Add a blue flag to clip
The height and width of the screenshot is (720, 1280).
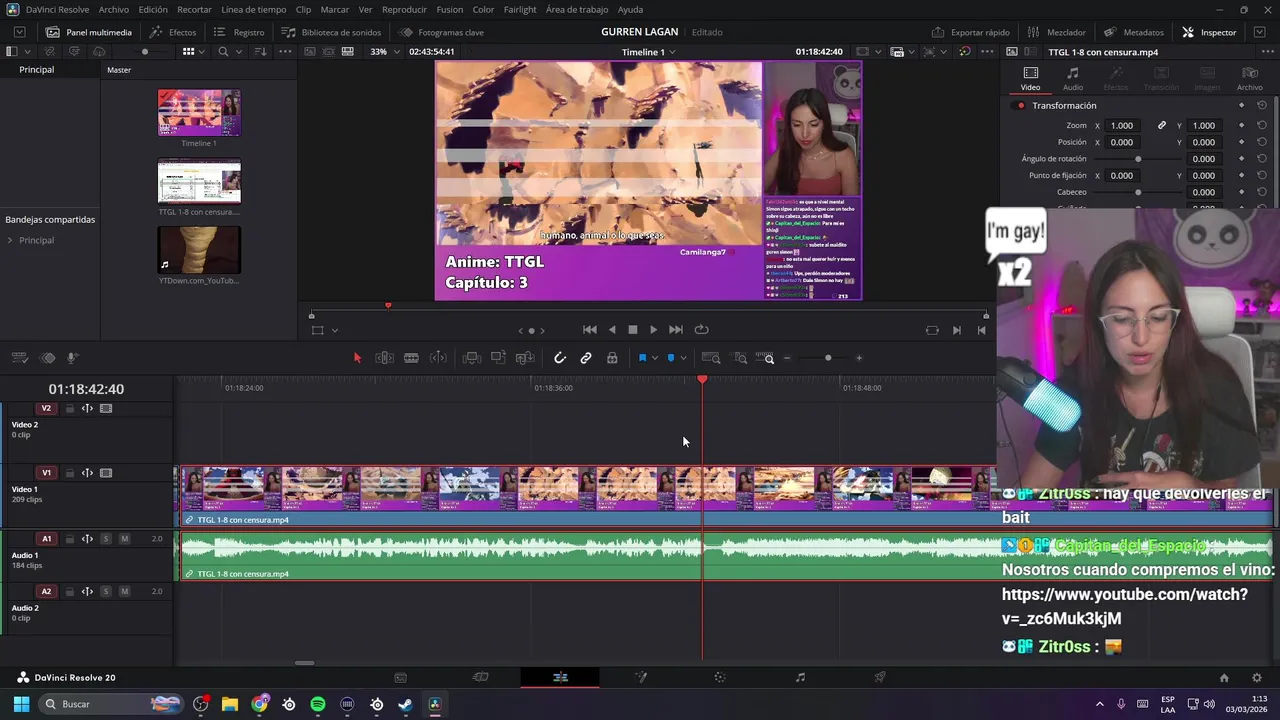642,358
